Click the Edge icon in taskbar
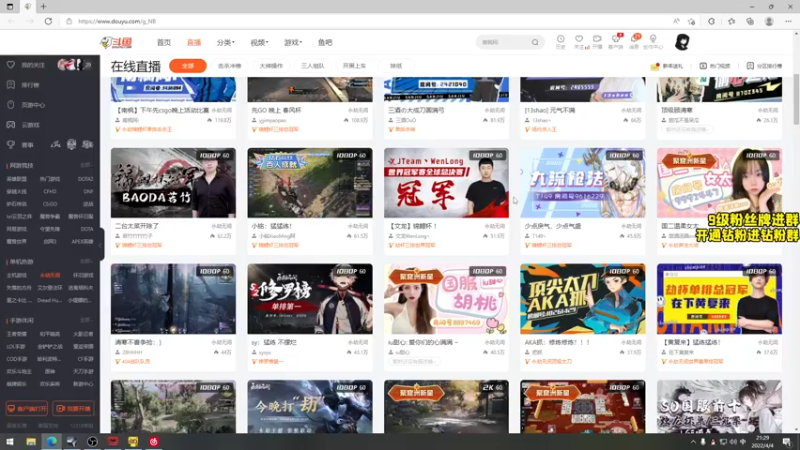 coord(52,442)
